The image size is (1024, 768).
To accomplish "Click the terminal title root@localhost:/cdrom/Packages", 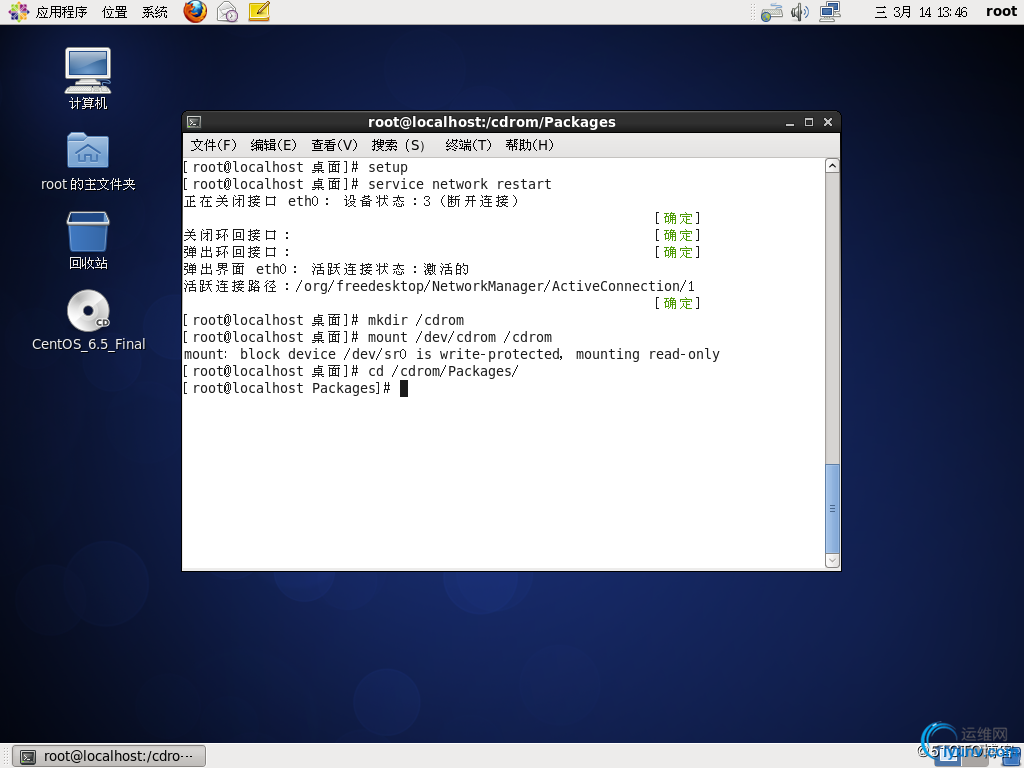I will pos(492,122).
